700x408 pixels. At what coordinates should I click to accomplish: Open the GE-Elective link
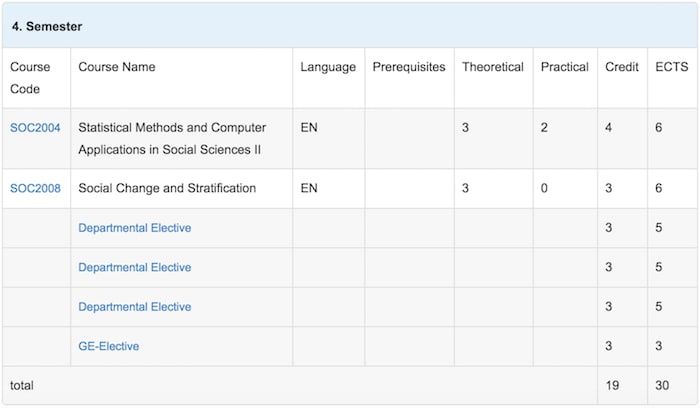click(x=108, y=346)
